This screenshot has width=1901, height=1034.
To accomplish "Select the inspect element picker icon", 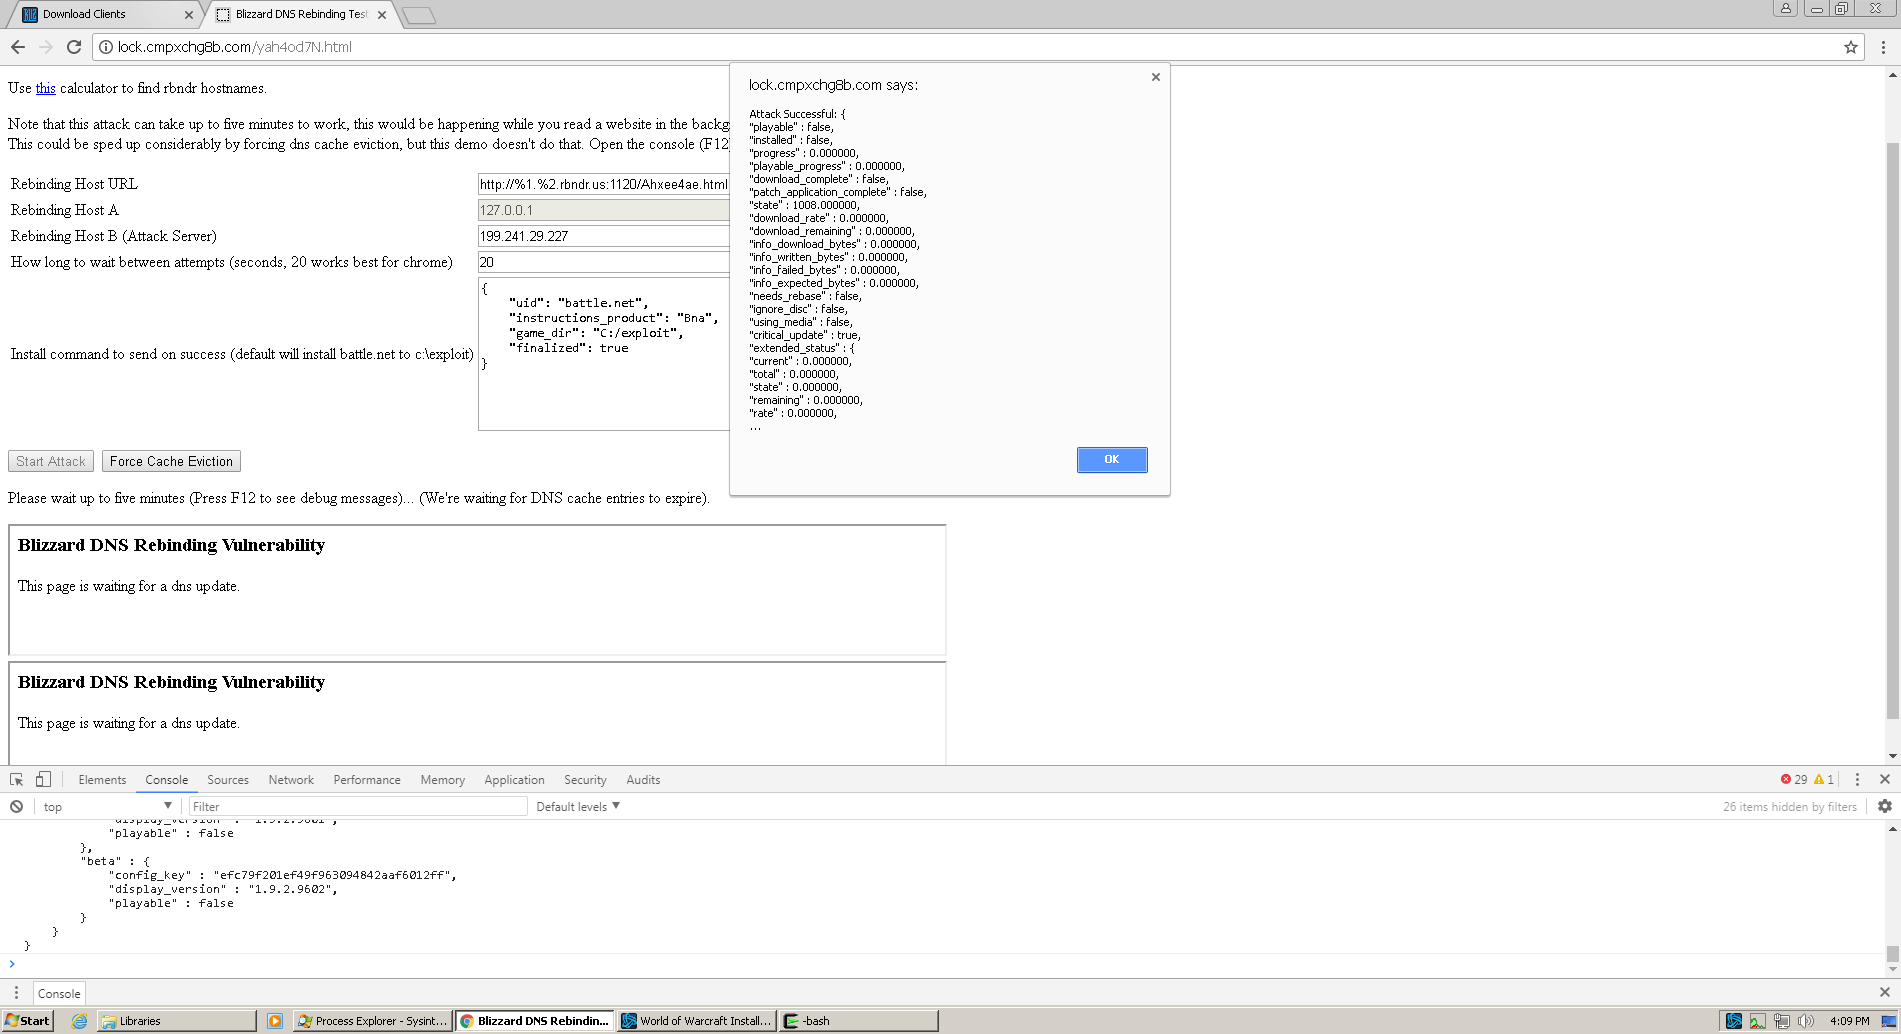I will pos(16,779).
